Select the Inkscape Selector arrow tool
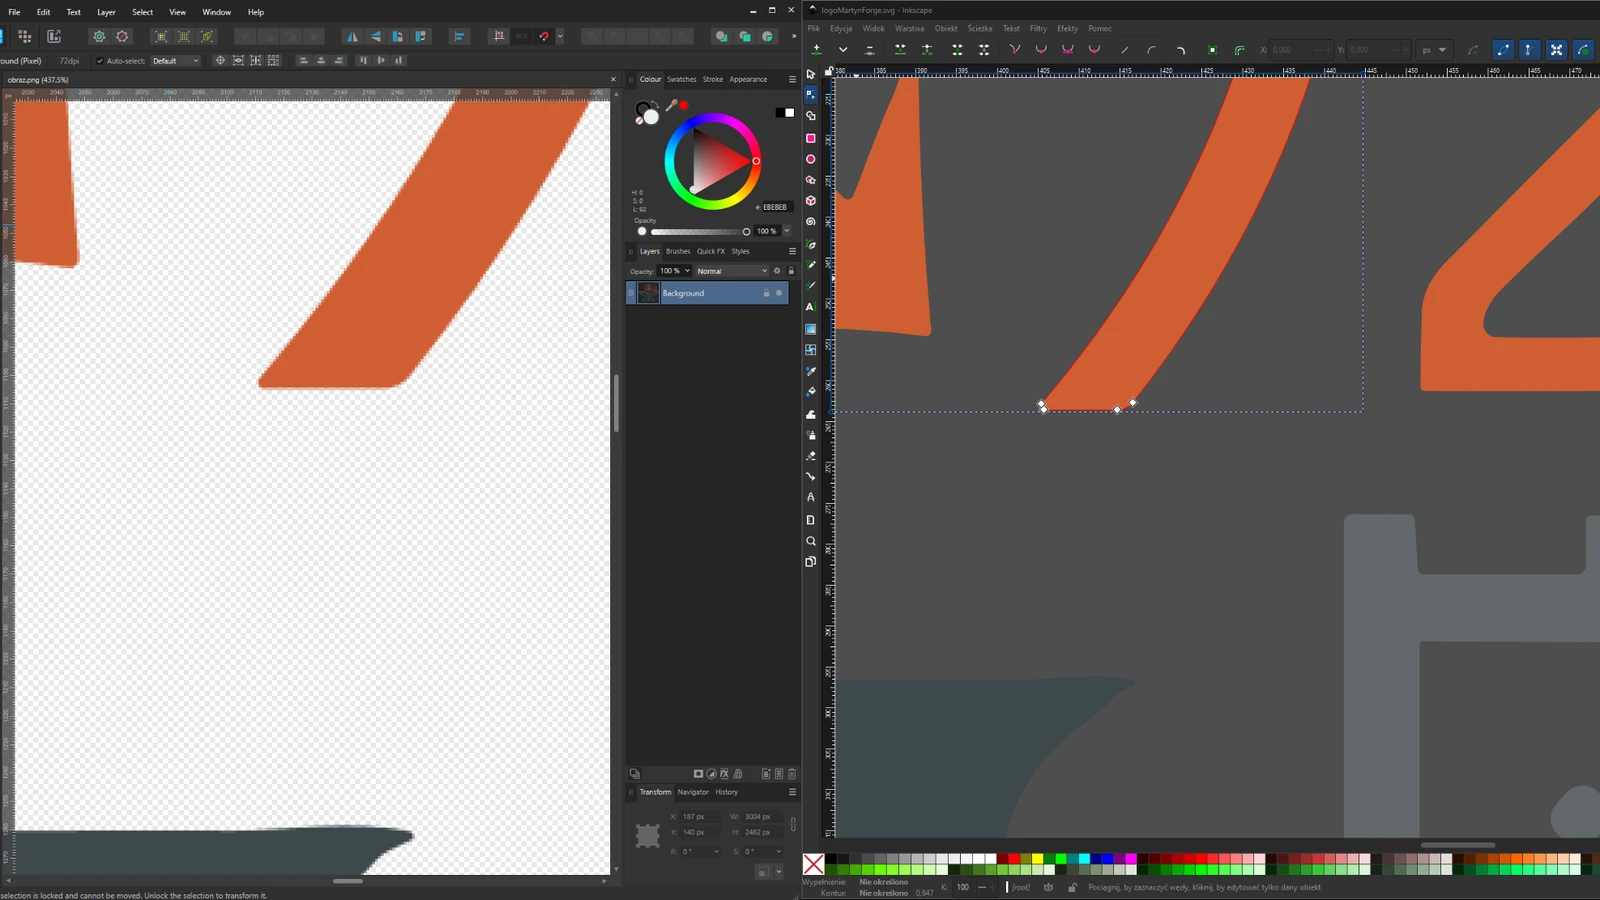 [x=811, y=74]
